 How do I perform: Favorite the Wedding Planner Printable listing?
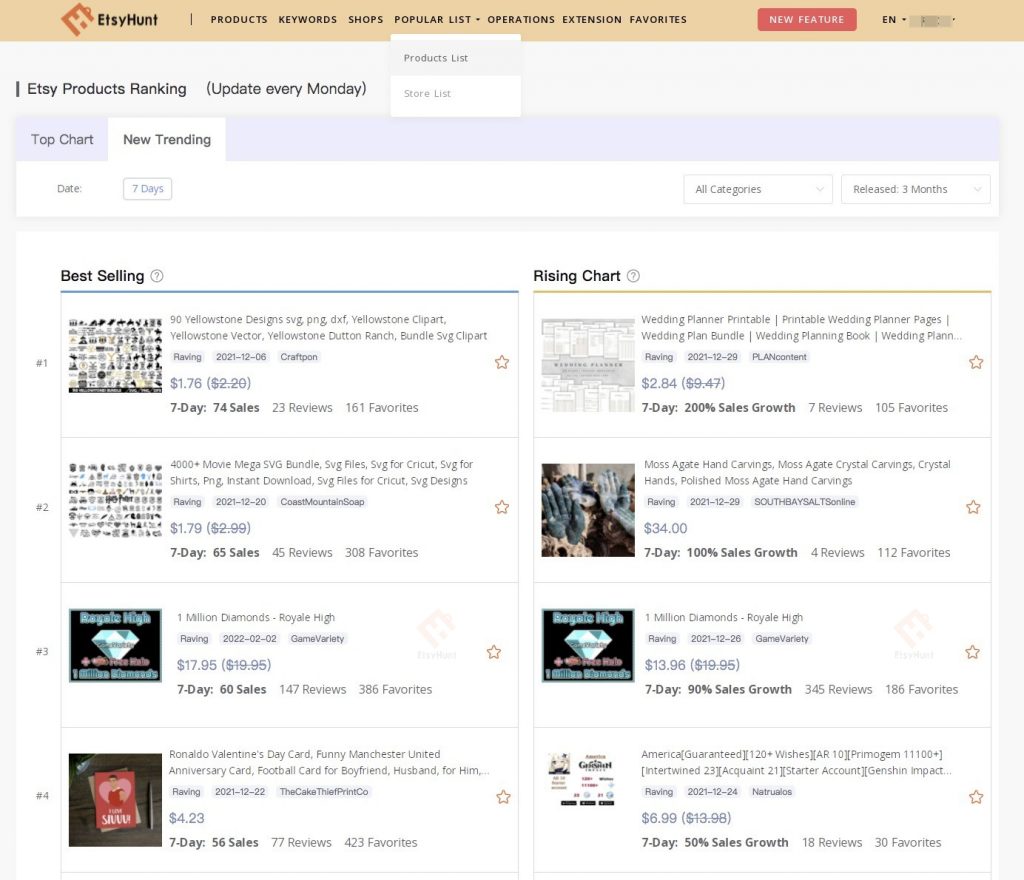point(976,362)
